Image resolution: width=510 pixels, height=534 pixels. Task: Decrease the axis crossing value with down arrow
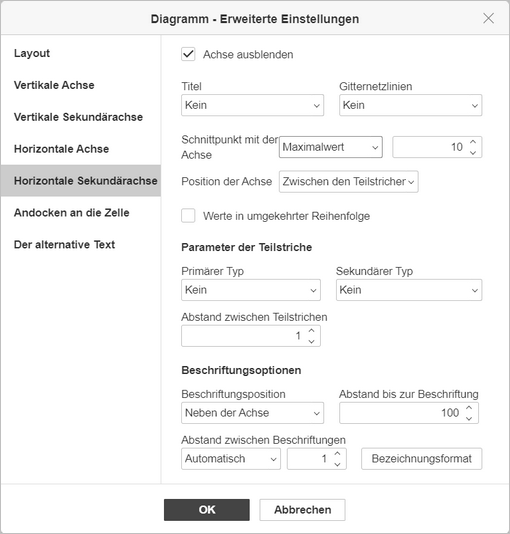tap(473, 152)
